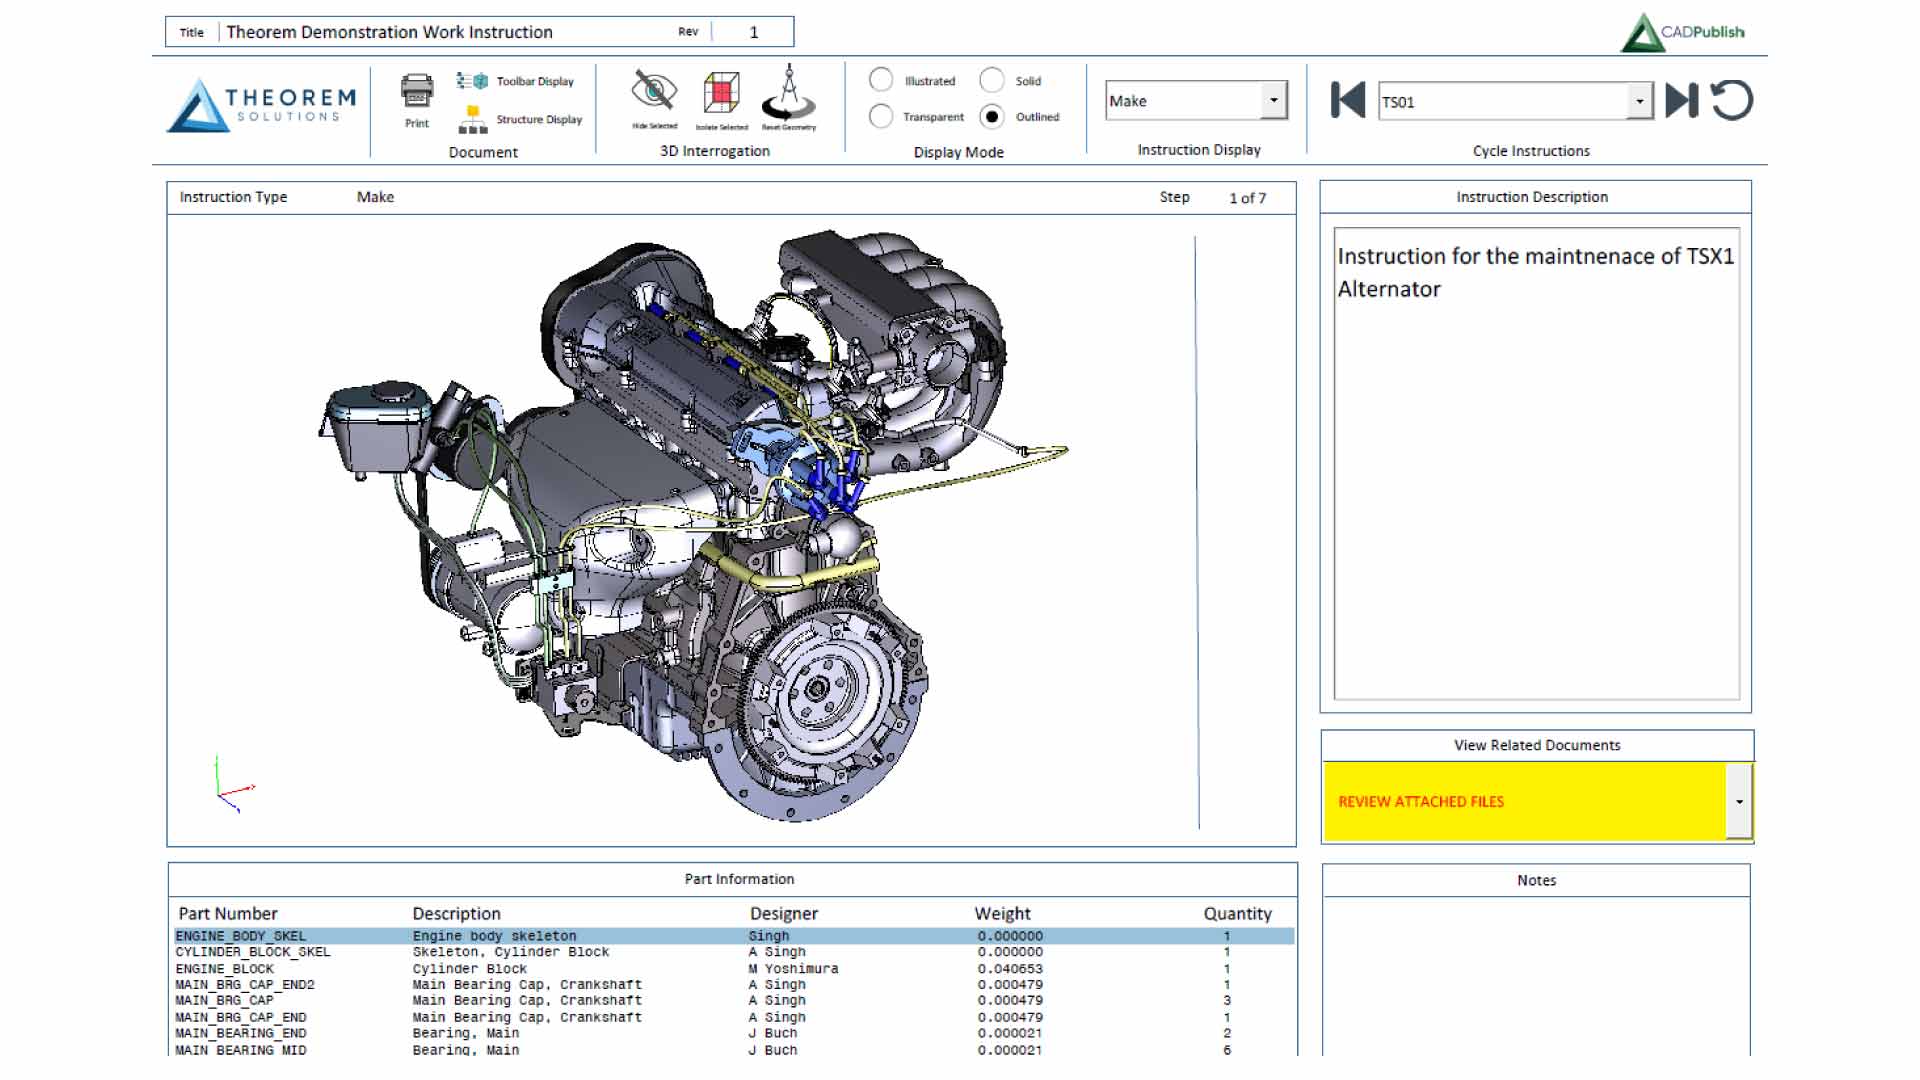The image size is (1920, 1080).
Task: Open the Instruction Display dropdown showing Make
Action: pyautogui.click(x=1273, y=100)
